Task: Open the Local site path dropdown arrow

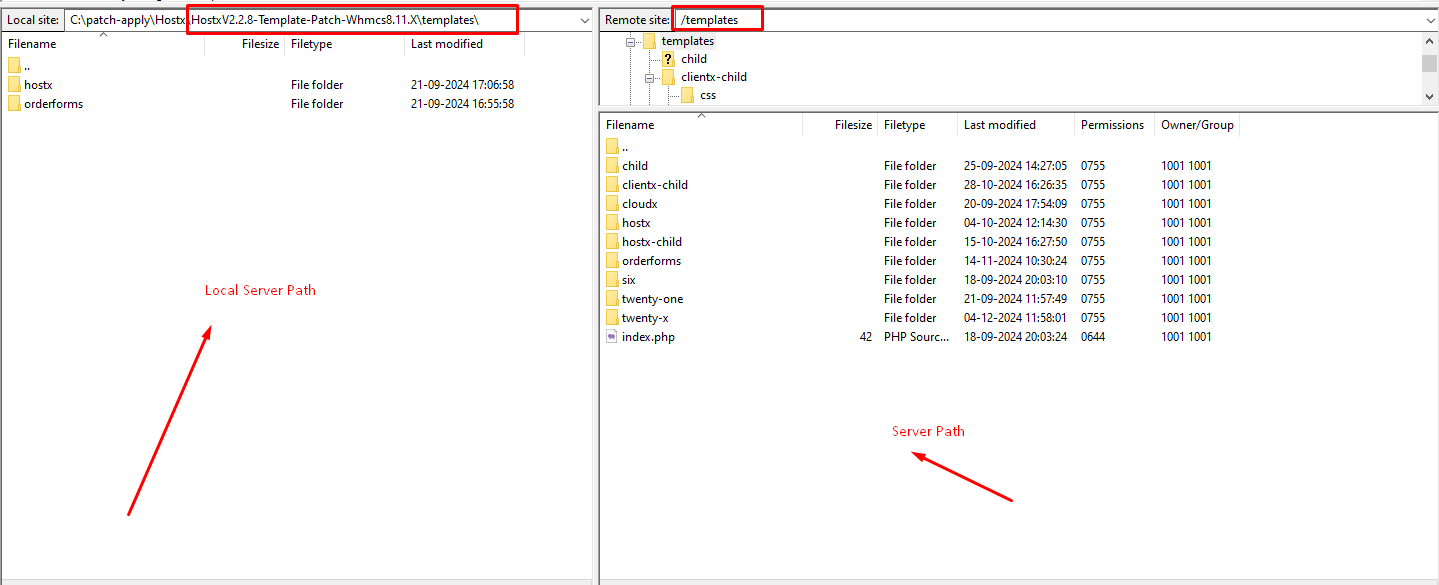Action: click(584, 20)
